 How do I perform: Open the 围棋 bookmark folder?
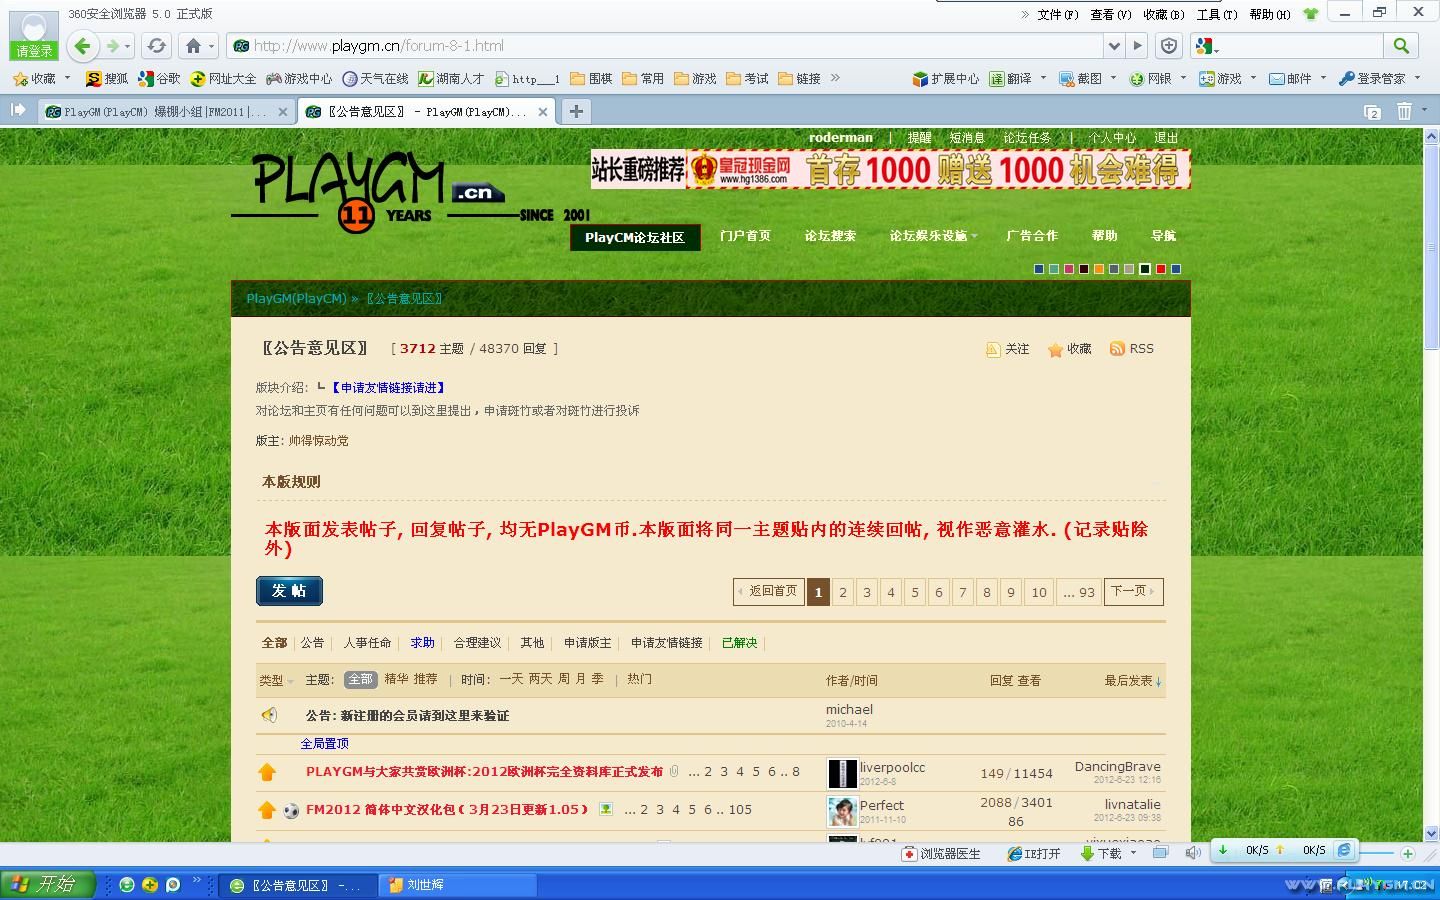[591, 78]
